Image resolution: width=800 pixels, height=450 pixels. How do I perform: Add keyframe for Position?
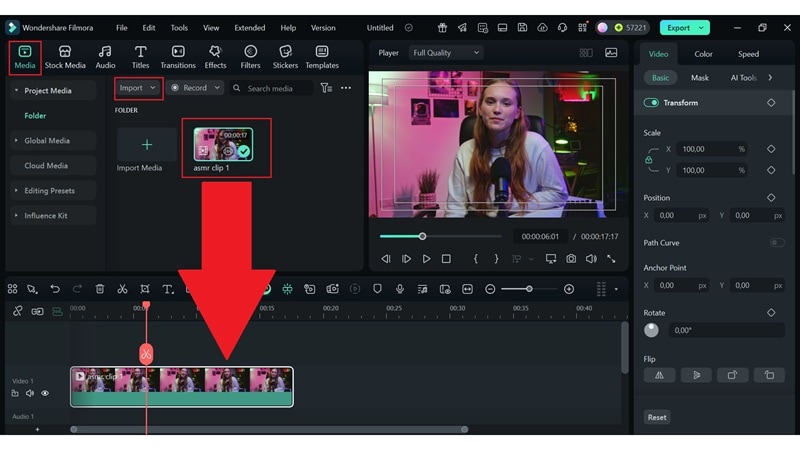(771, 197)
